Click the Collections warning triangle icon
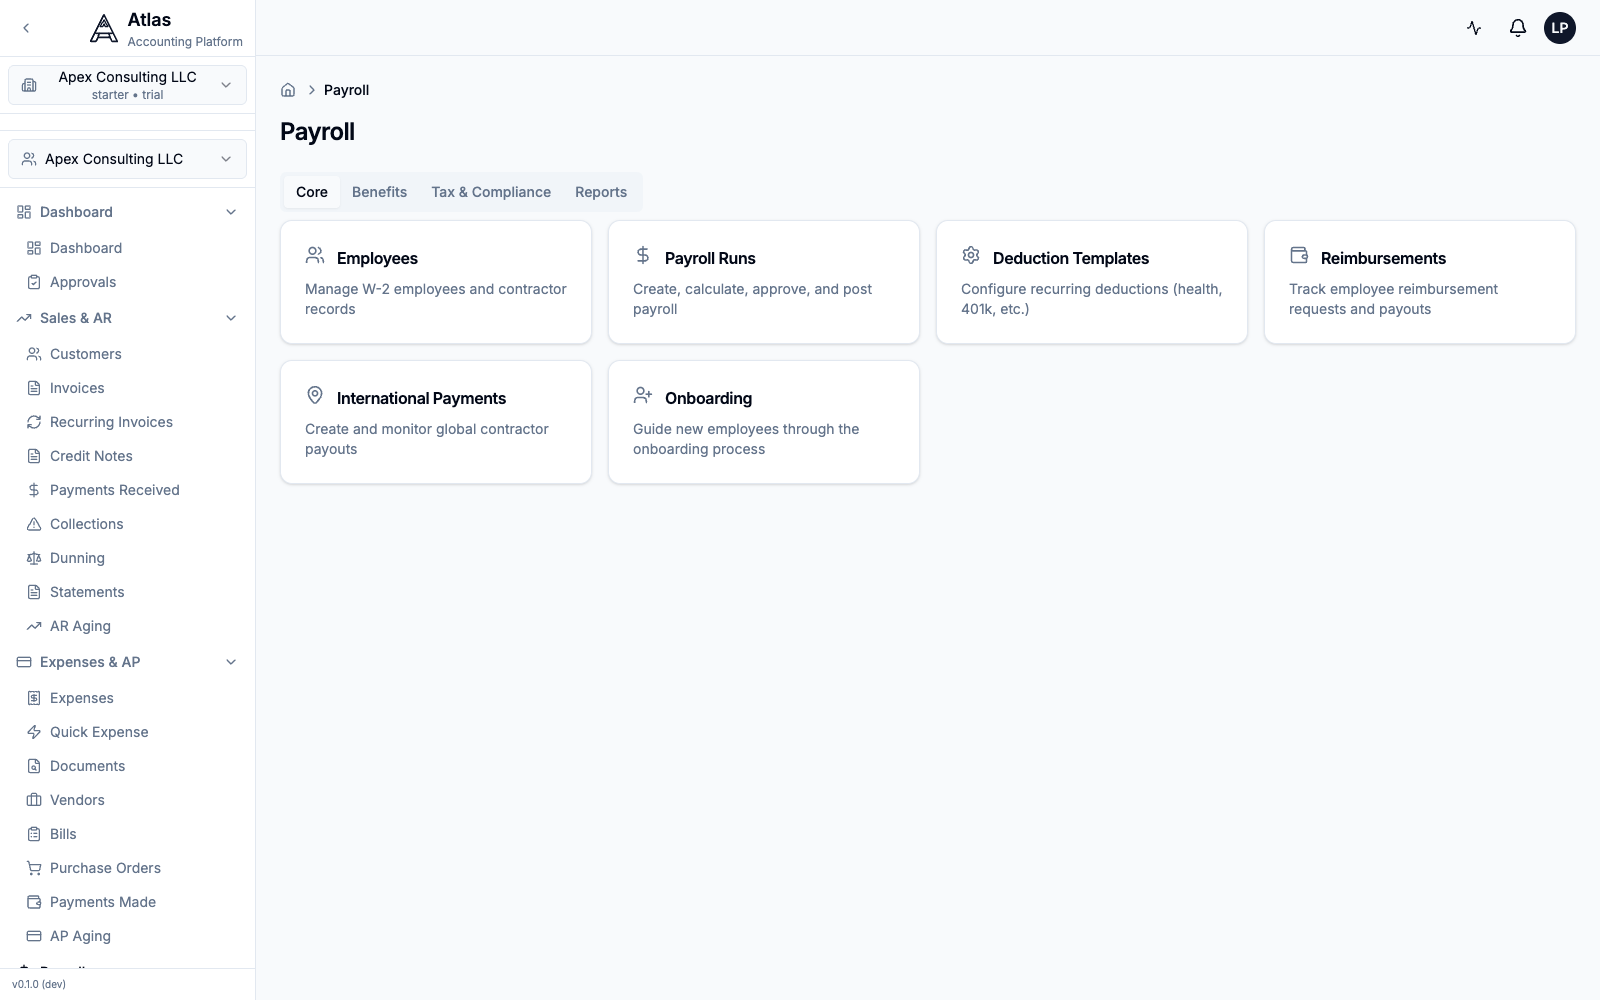1600x1000 pixels. (x=34, y=524)
